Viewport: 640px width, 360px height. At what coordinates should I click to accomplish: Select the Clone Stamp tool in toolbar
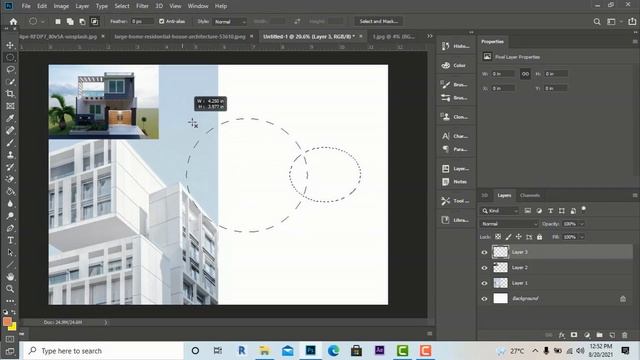point(10,155)
